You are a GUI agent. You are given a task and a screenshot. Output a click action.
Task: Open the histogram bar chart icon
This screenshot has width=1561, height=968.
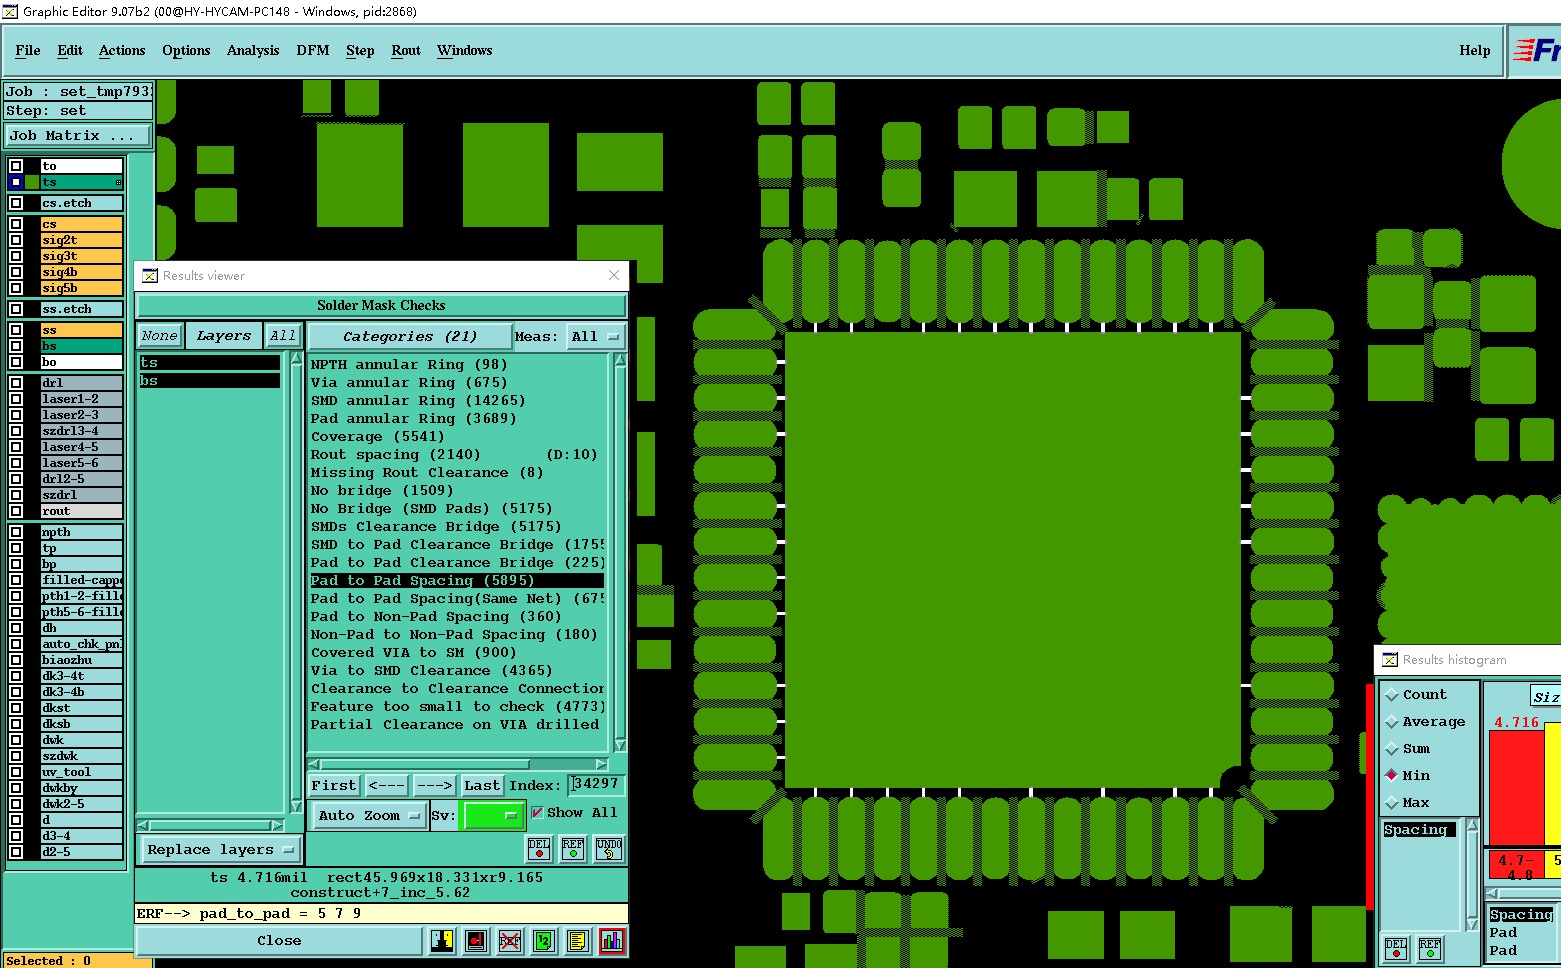pos(611,941)
